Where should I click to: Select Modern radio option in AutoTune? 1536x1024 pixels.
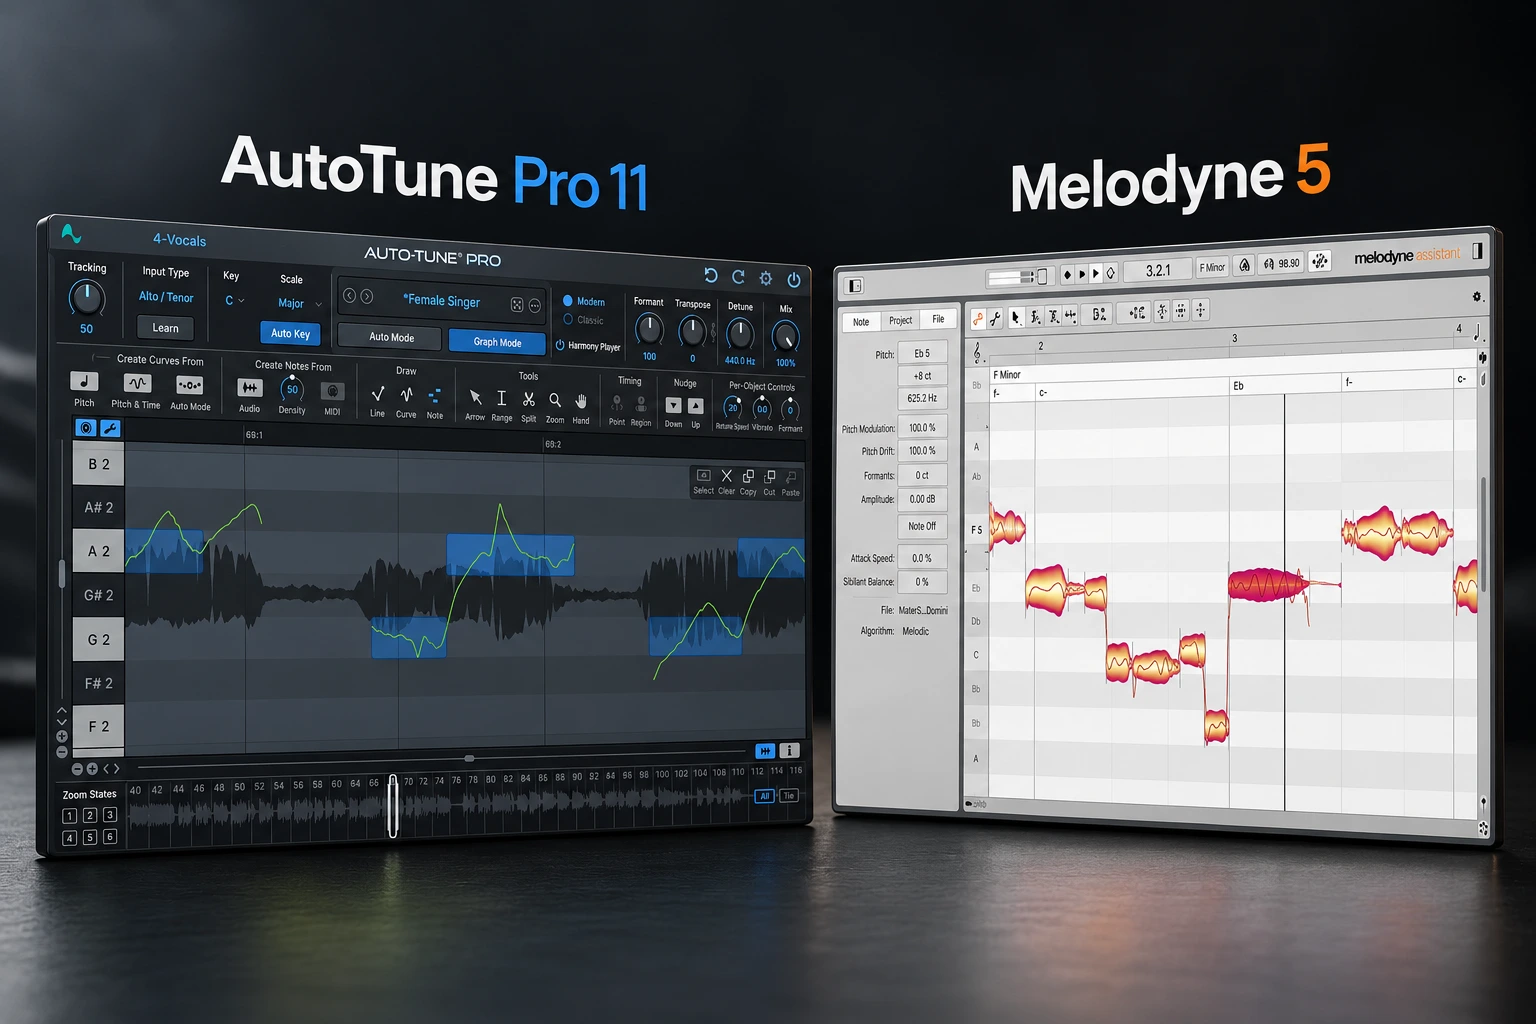[568, 300]
